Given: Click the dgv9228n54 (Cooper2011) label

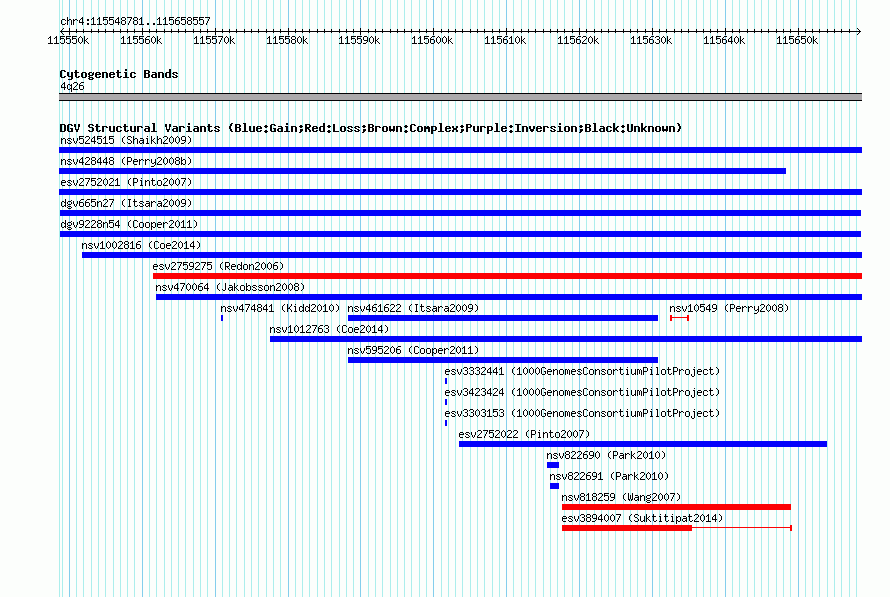Looking at the screenshot, I should 129,224.
